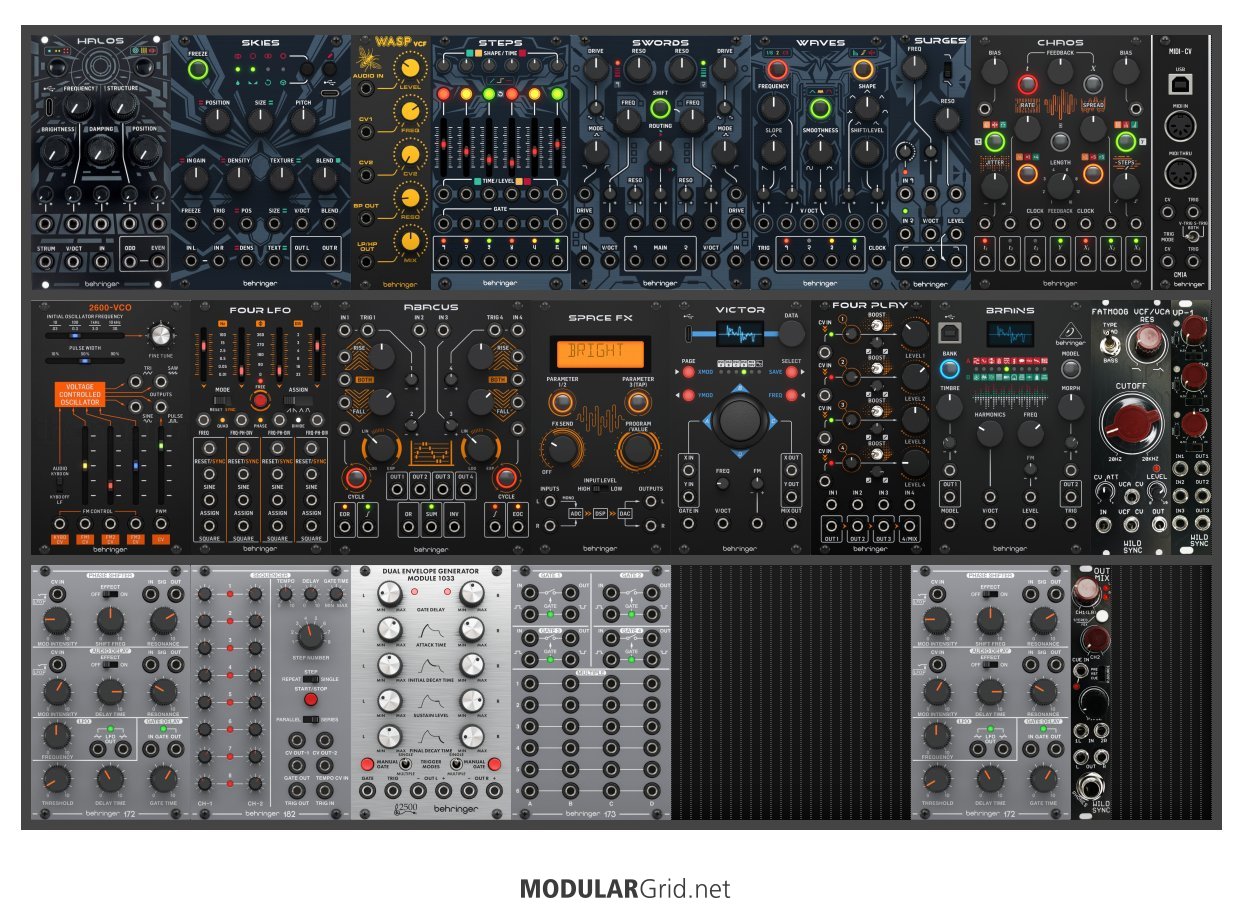Click the 2600-VCO FINE TUNE knob

coord(160,336)
